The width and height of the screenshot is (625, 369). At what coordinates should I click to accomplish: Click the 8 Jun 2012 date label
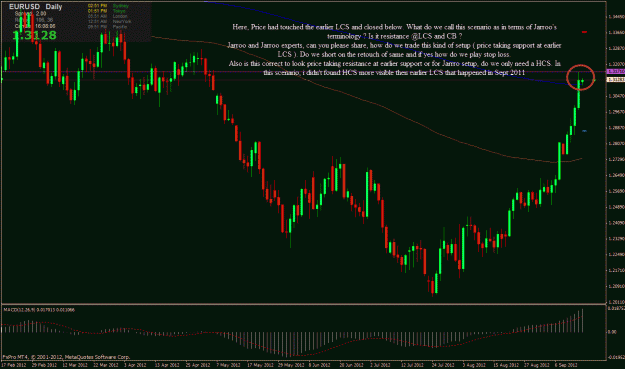pyautogui.click(x=320, y=365)
